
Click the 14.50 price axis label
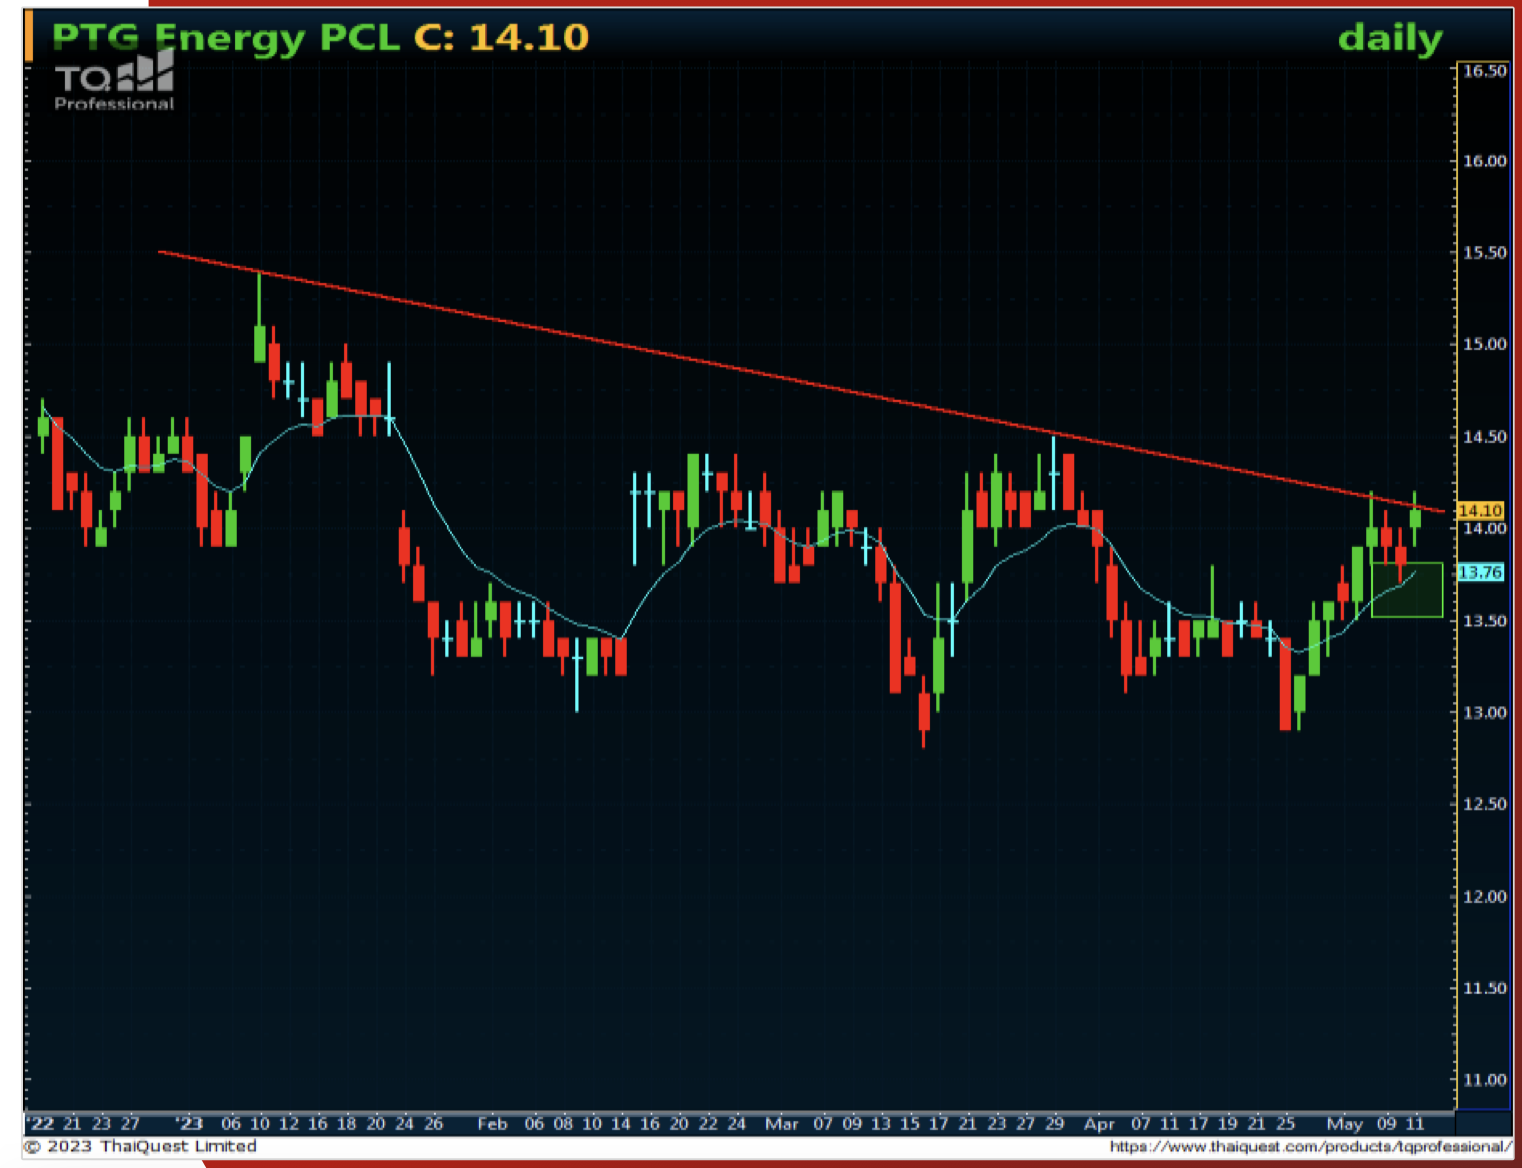(1484, 437)
